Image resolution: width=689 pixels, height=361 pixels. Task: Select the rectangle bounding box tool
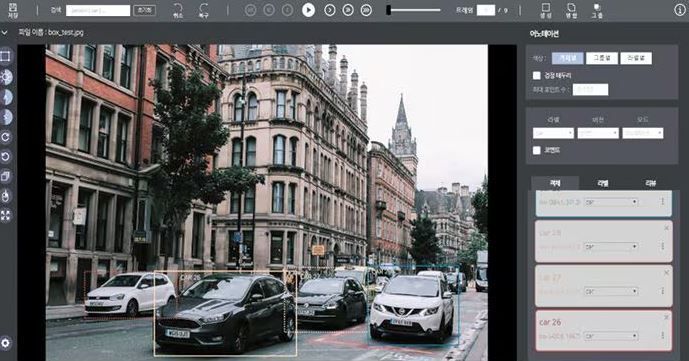pos(5,56)
